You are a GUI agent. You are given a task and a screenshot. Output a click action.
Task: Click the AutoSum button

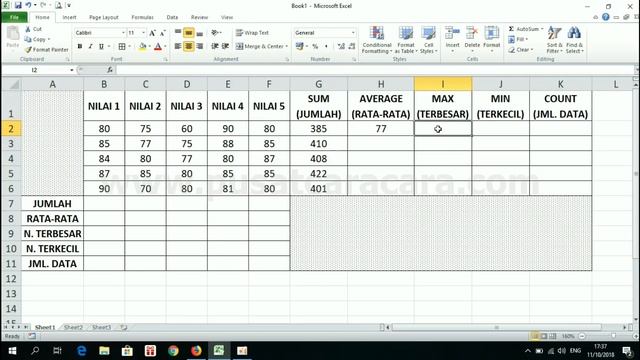pyautogui.click(x=525, y=29)
